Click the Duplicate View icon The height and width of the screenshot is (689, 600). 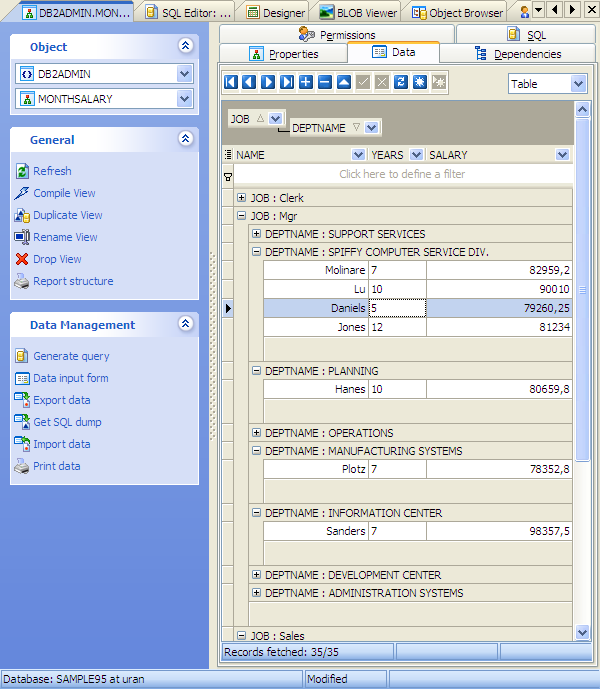22,215
